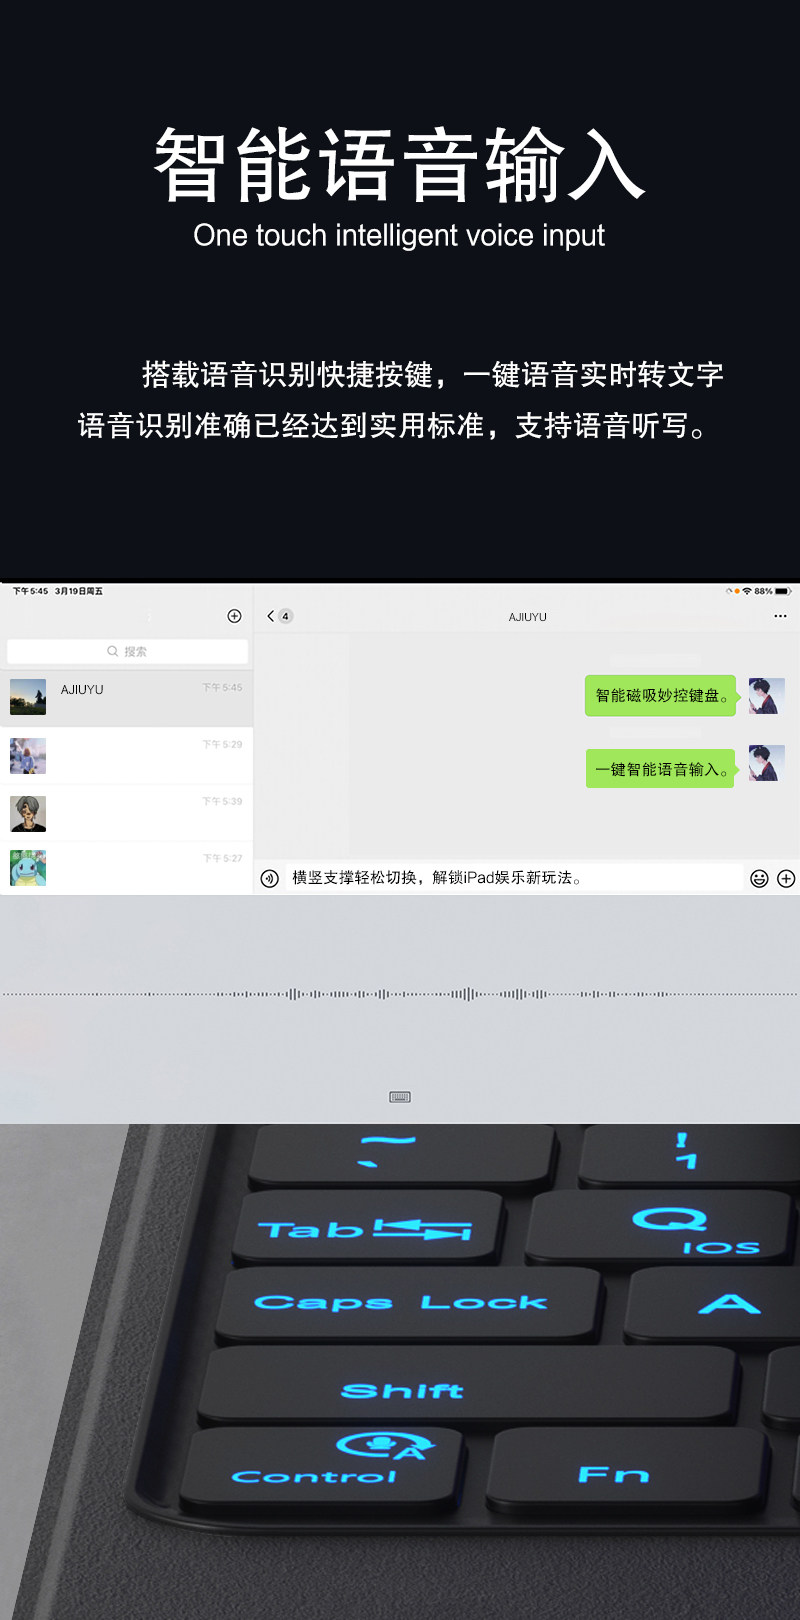Click the AJIUYU title in chat header
800x1620 pixels.
[x=527, y=617]
